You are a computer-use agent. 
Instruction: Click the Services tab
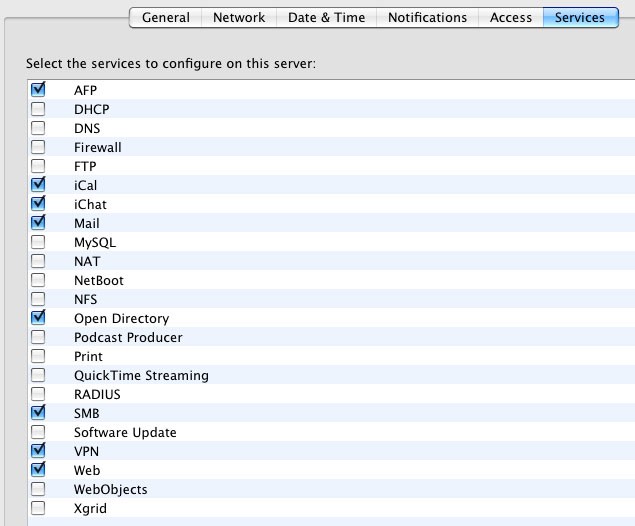pyautogui.click(x=580, y=17)
